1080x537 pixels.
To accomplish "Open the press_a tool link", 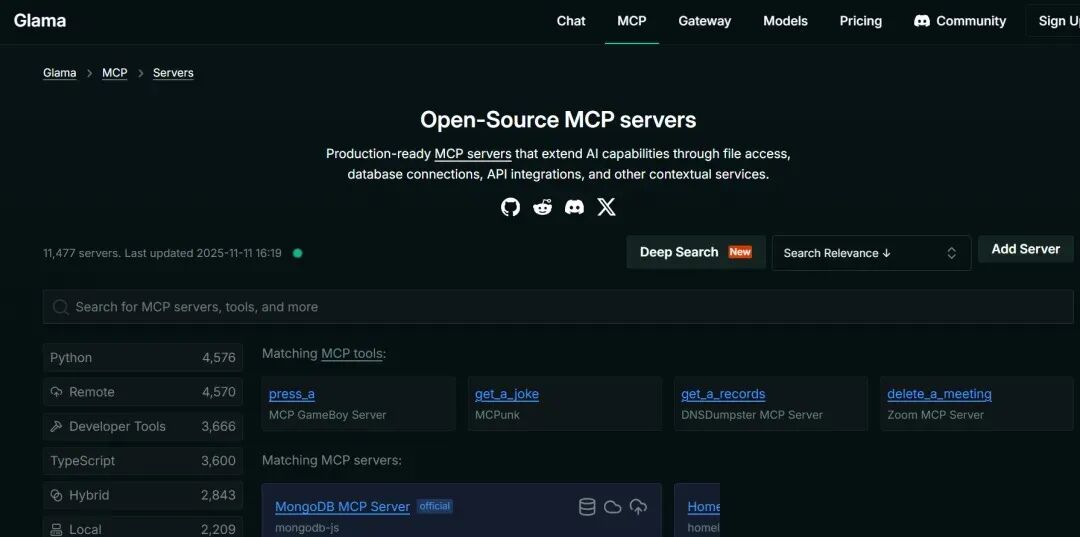I will point(291,394).
